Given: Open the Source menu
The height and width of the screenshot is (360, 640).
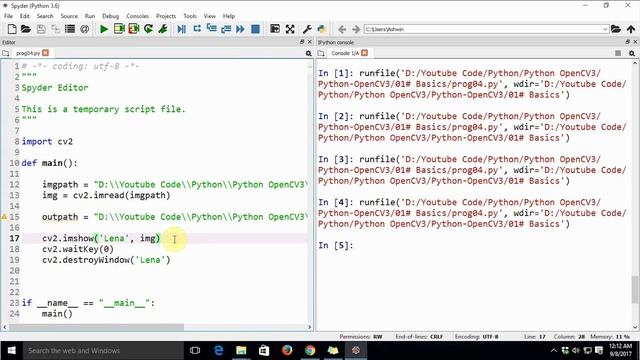Looking at the screenshot, I should [x=69, y=16].
